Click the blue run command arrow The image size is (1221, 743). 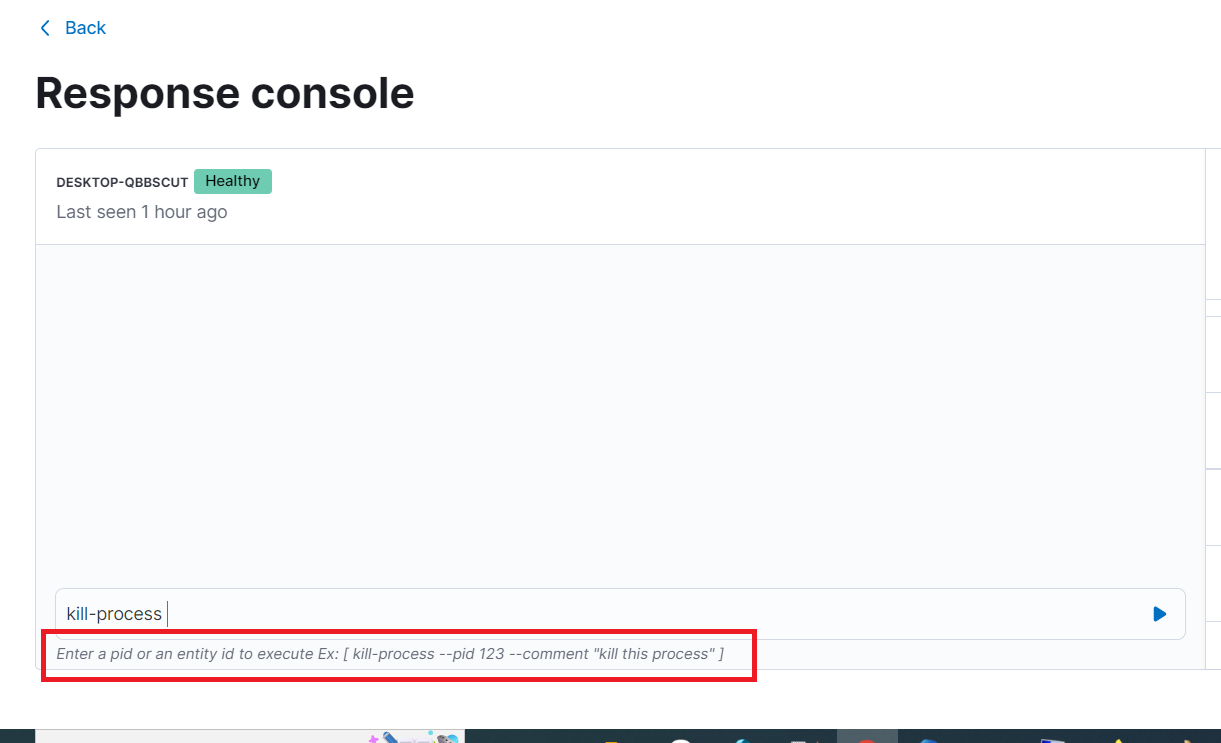click(1159, 613)
